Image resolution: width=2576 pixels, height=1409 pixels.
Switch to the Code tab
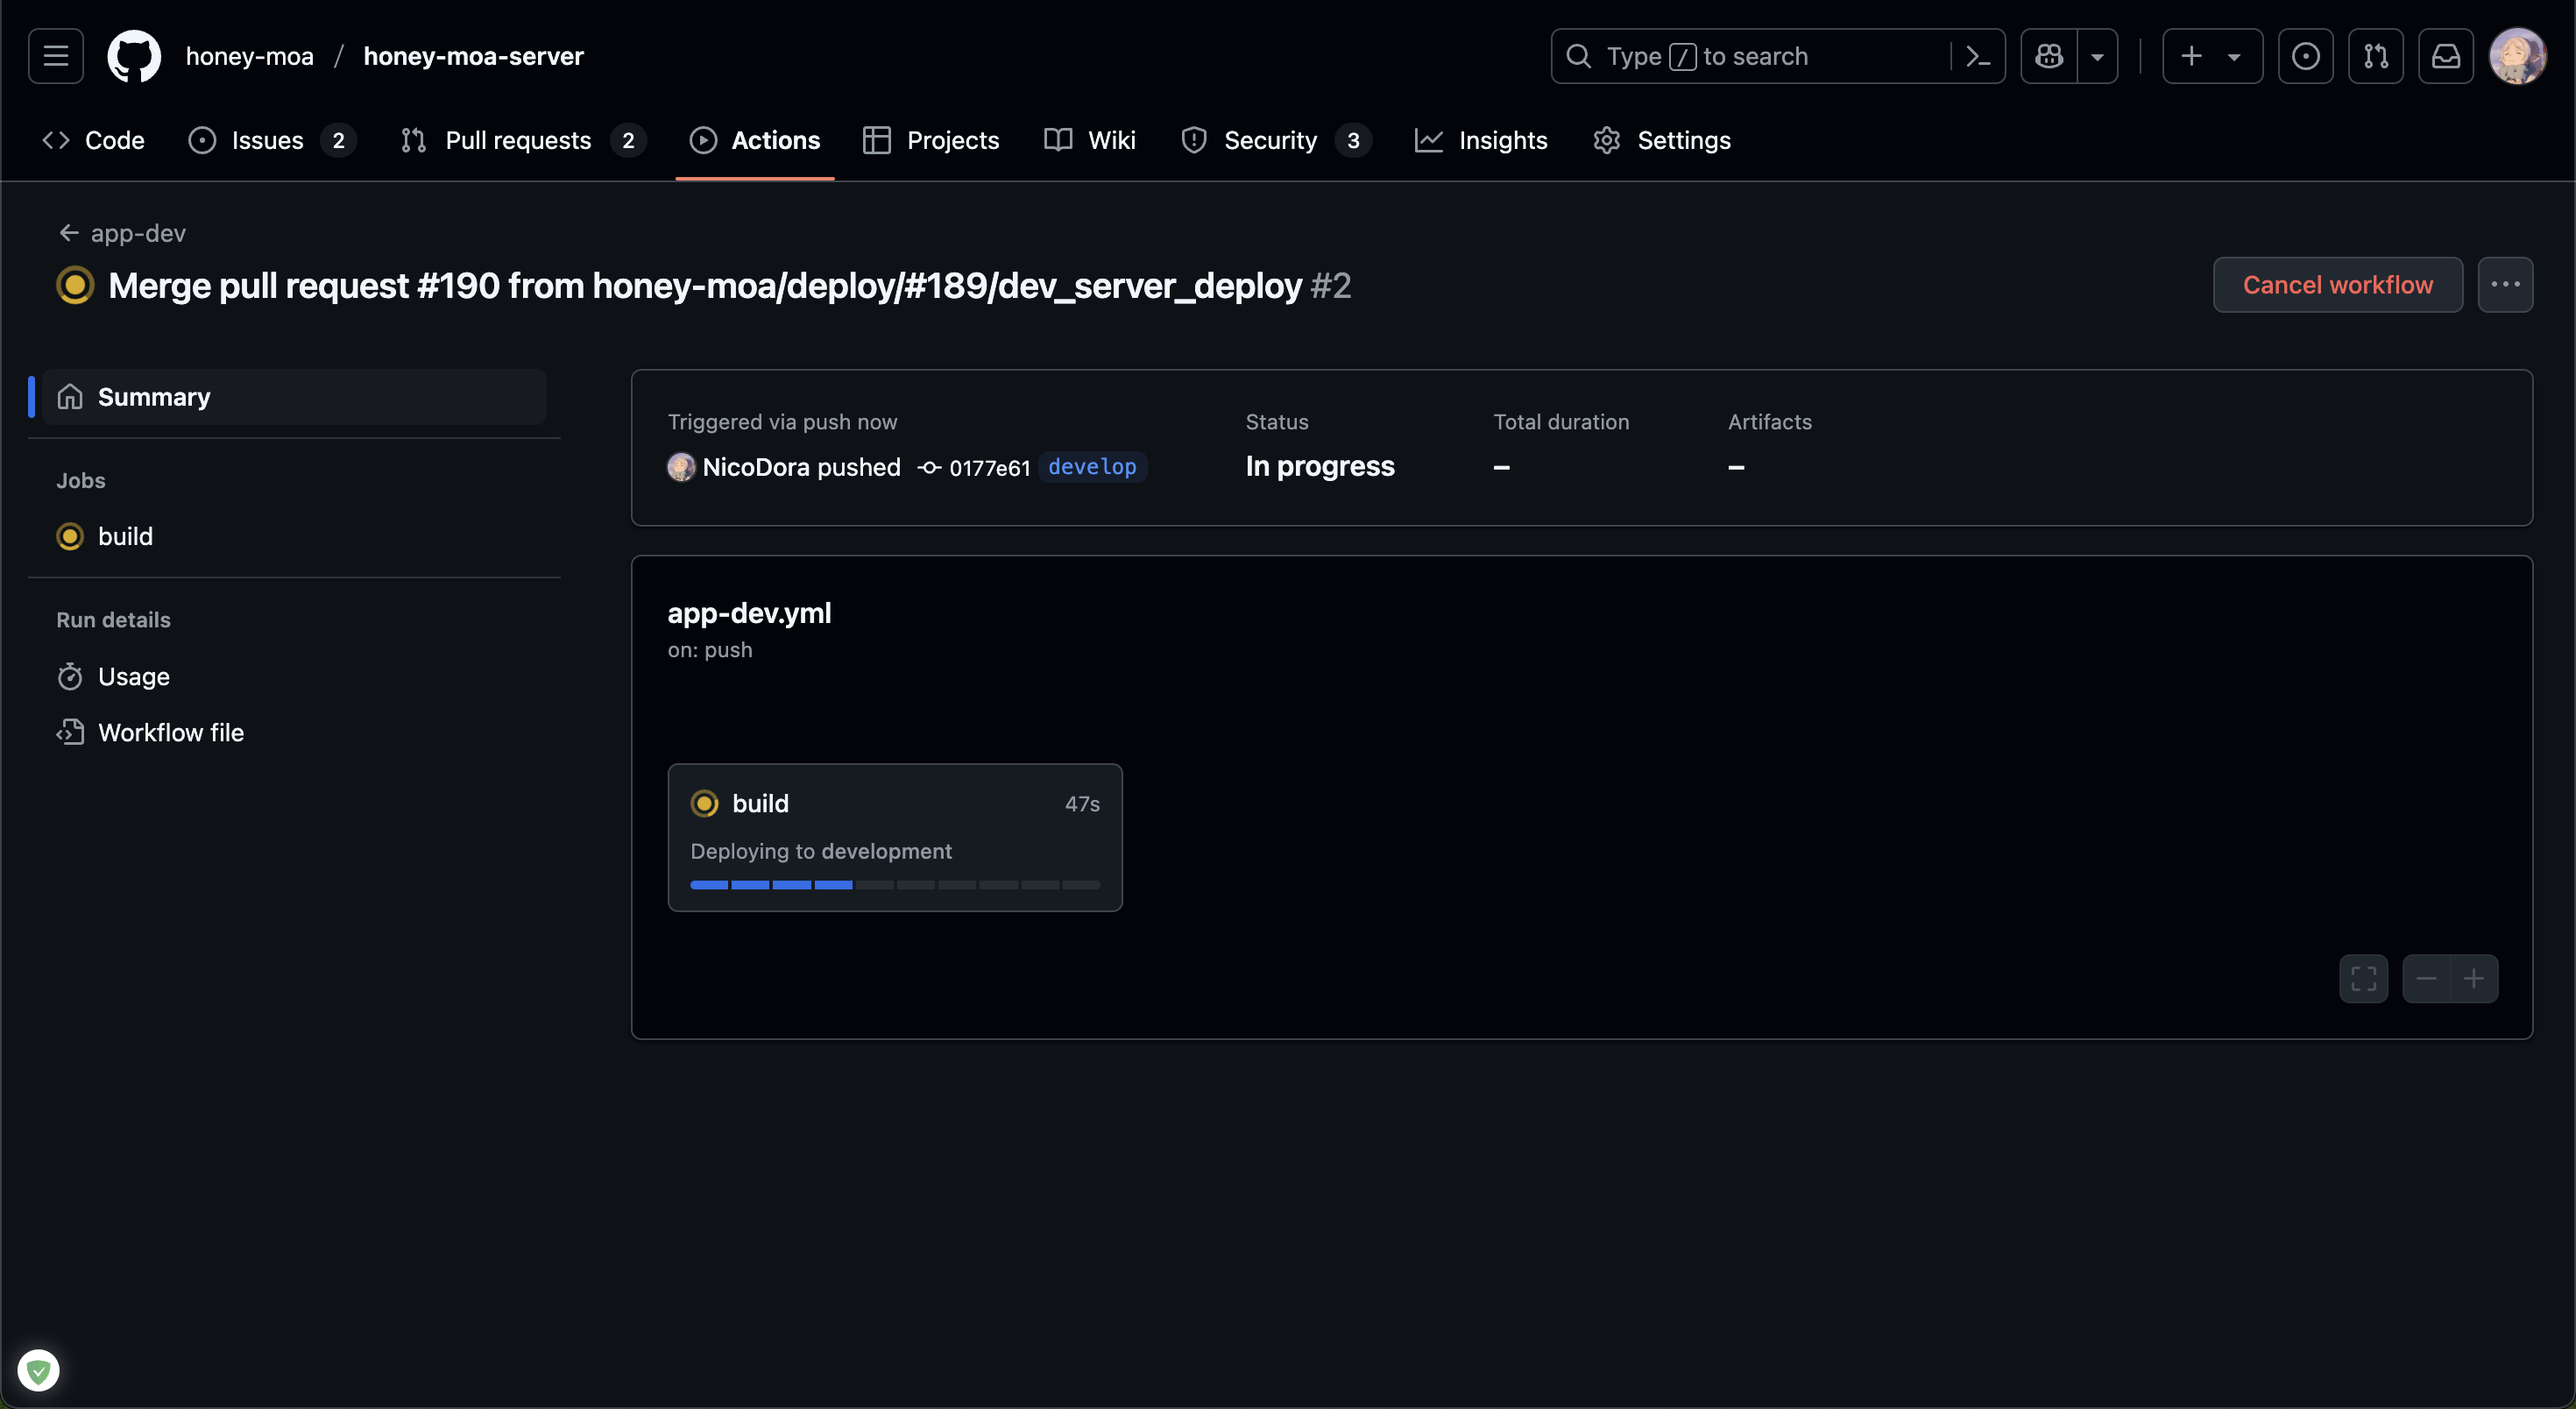94,140
